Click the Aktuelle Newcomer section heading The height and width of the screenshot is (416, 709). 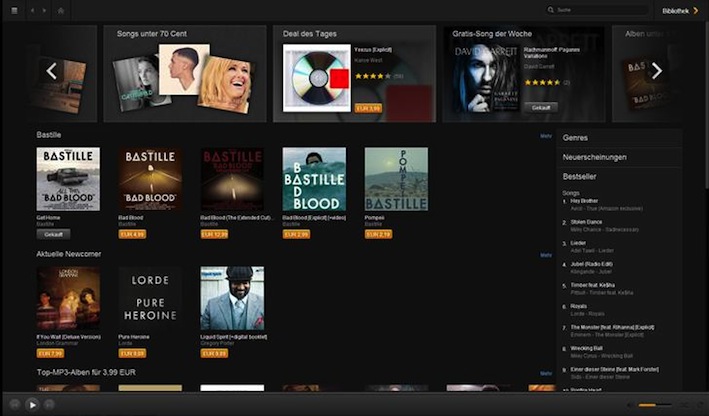[x=69, y=254]
